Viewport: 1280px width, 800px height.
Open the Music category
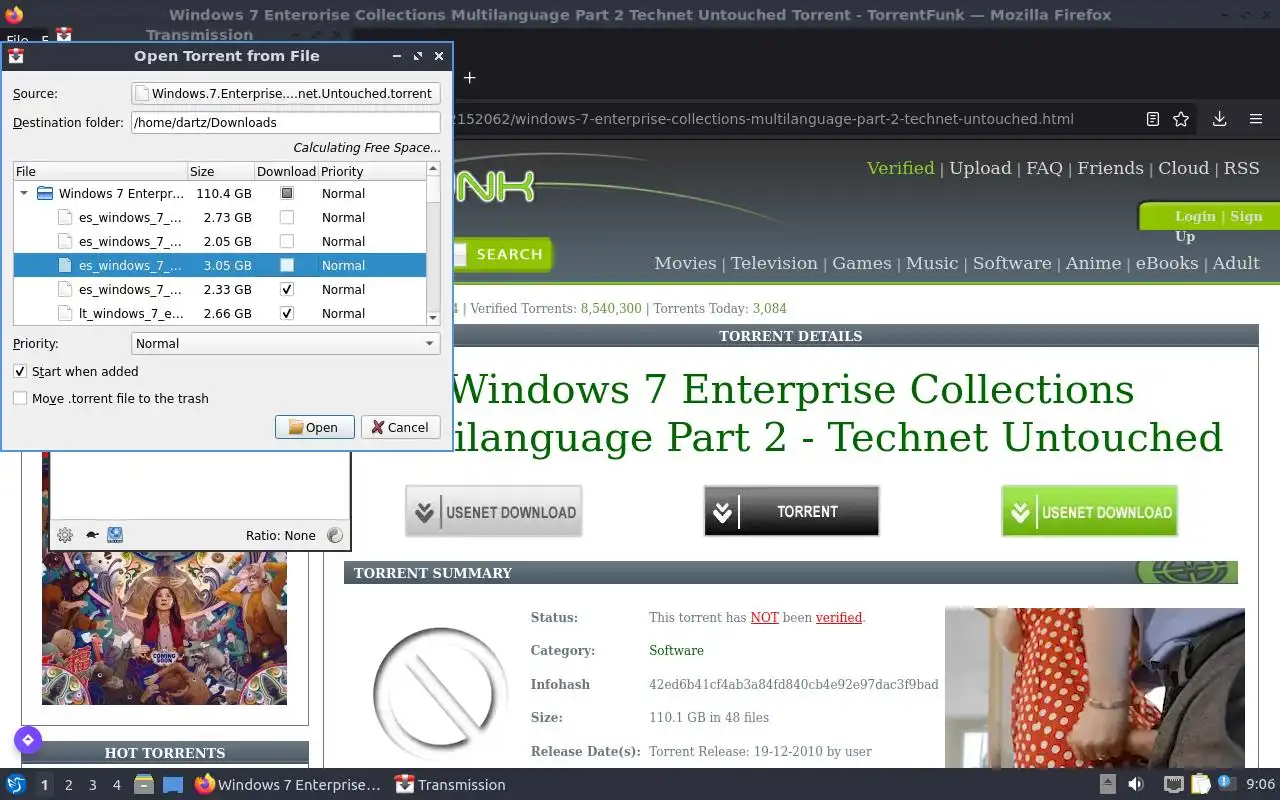pyautogui.click(x=932, y=263)
